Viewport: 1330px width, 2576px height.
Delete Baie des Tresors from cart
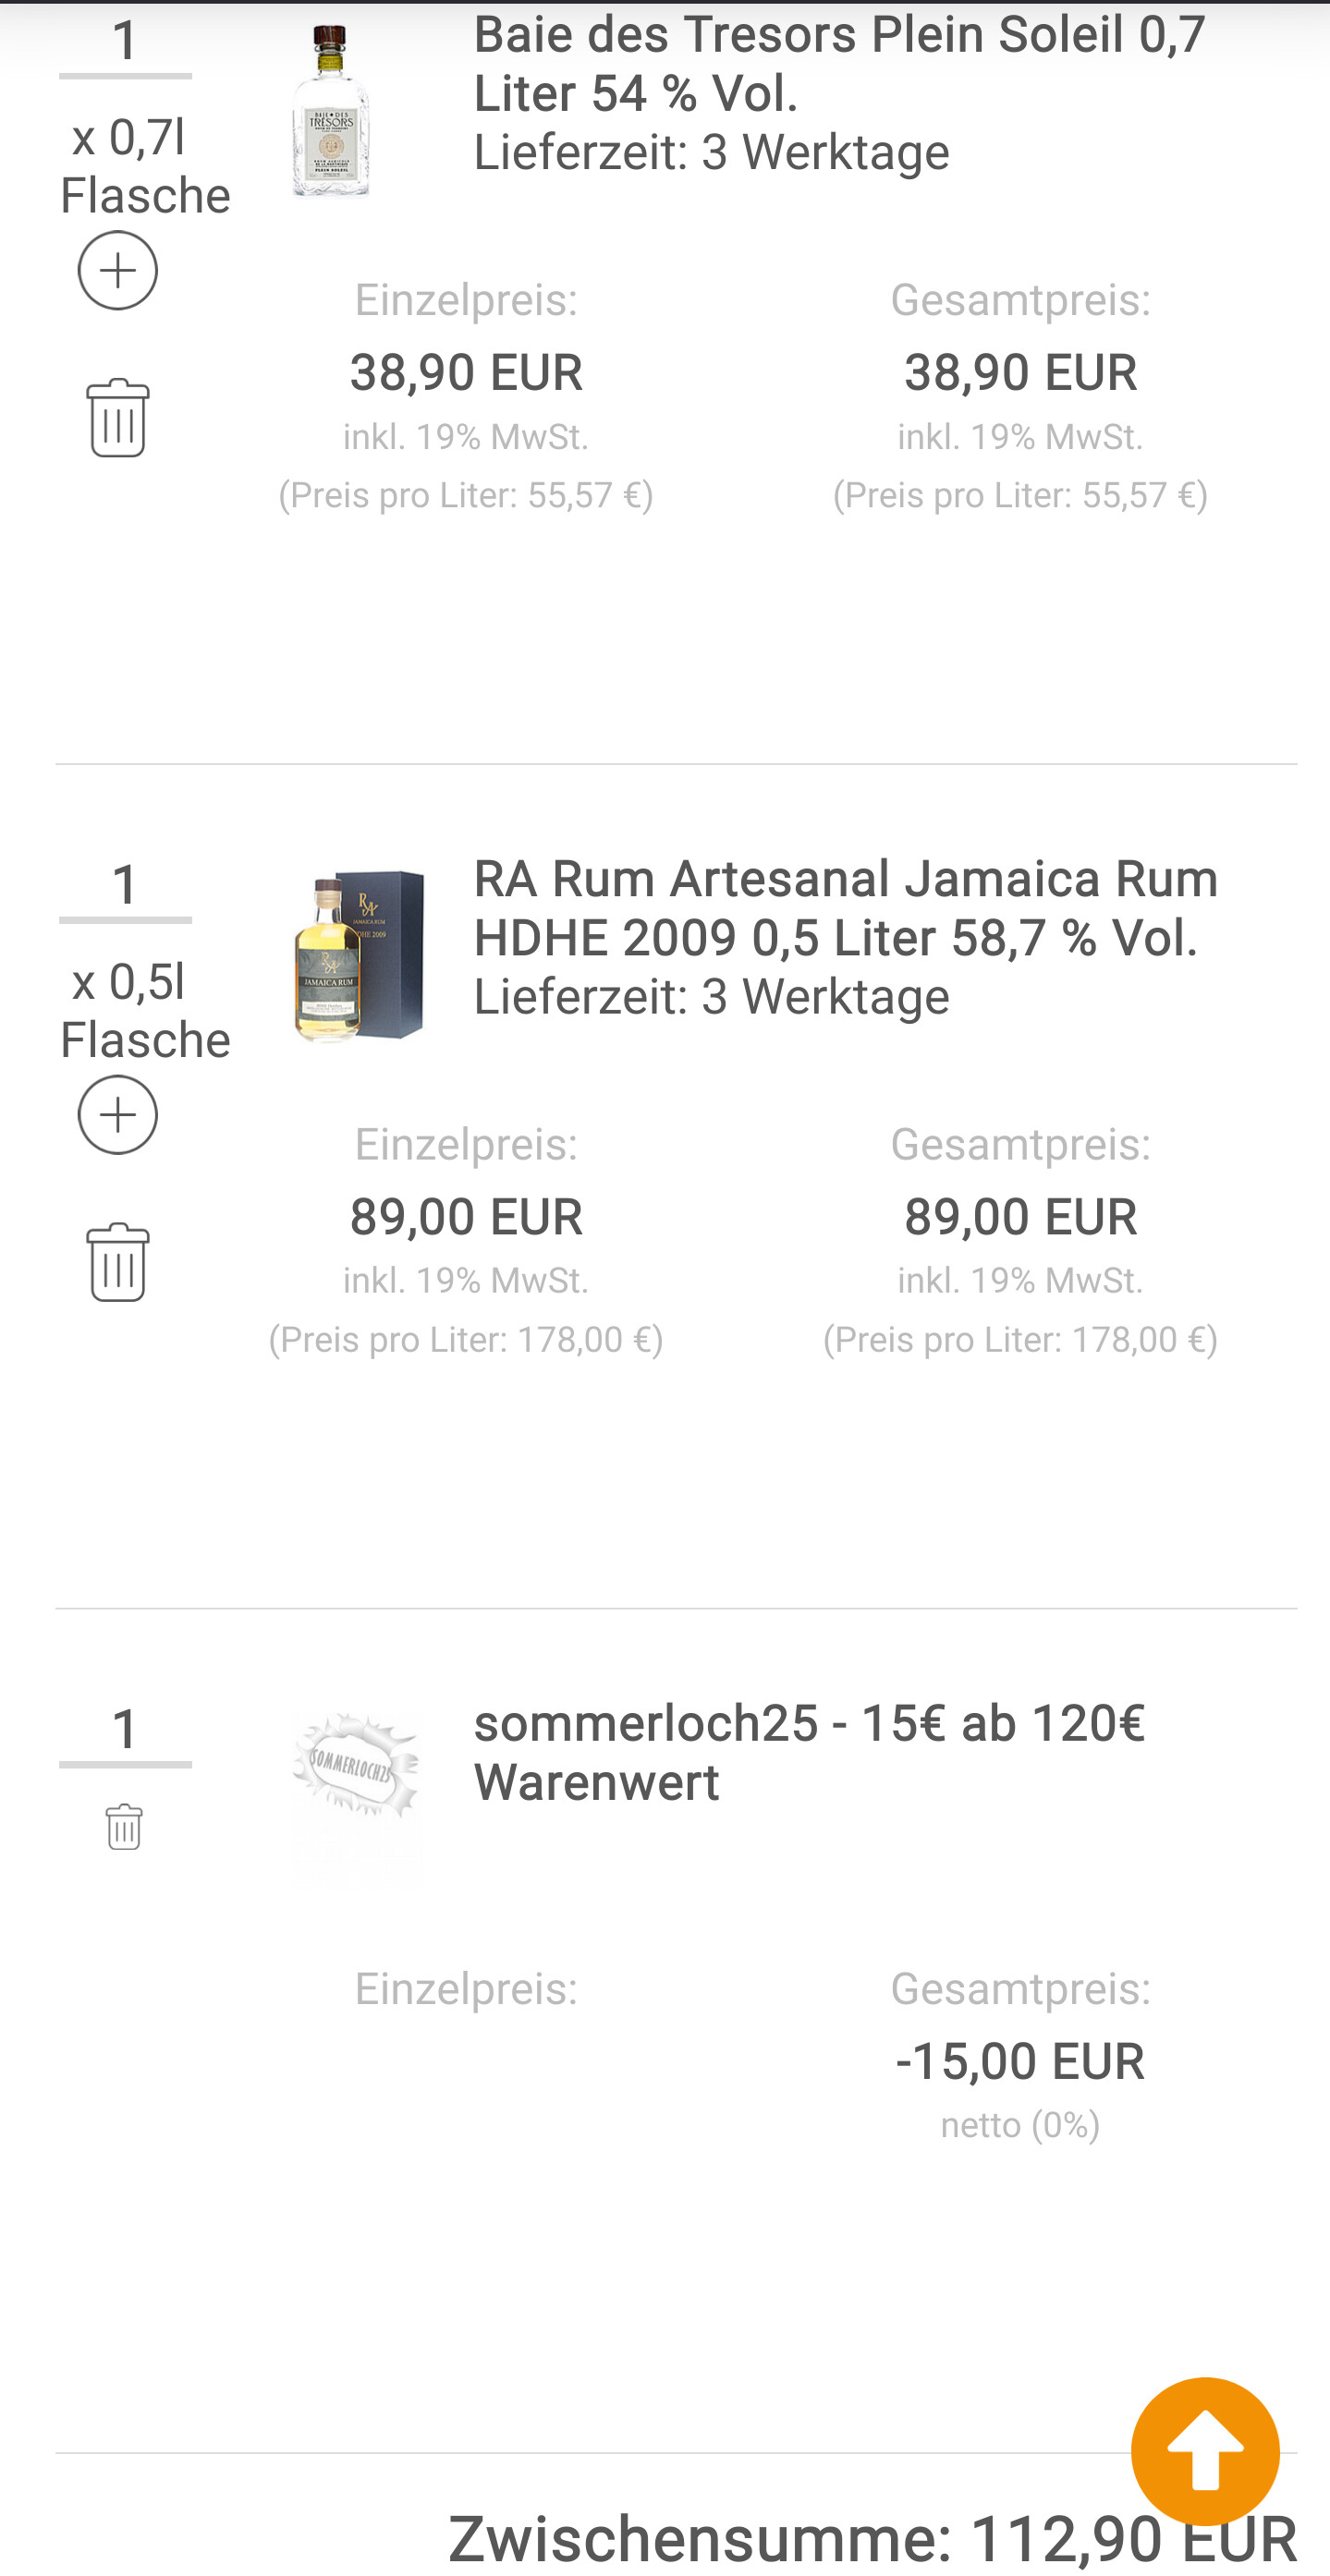click(x=118, y=418)
